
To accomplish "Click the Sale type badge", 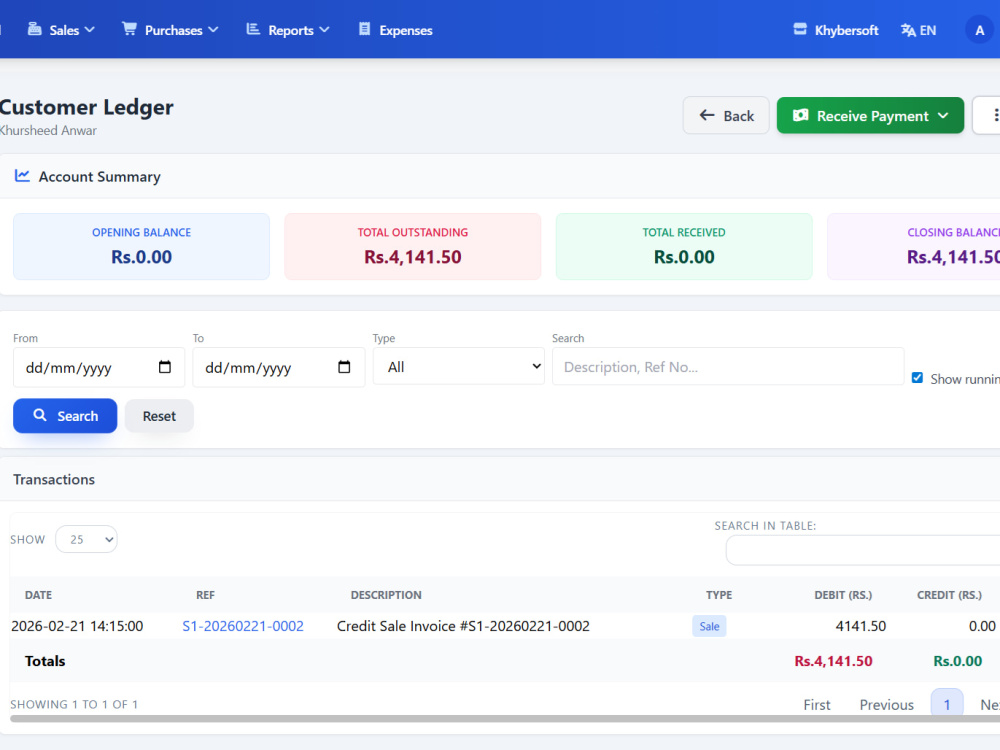I will tap(709, 626).
